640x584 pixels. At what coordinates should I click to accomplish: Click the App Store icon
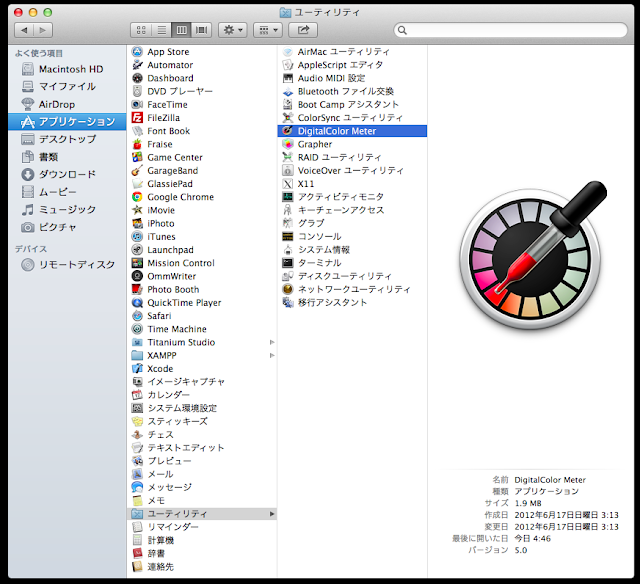(x=137, y=52)
